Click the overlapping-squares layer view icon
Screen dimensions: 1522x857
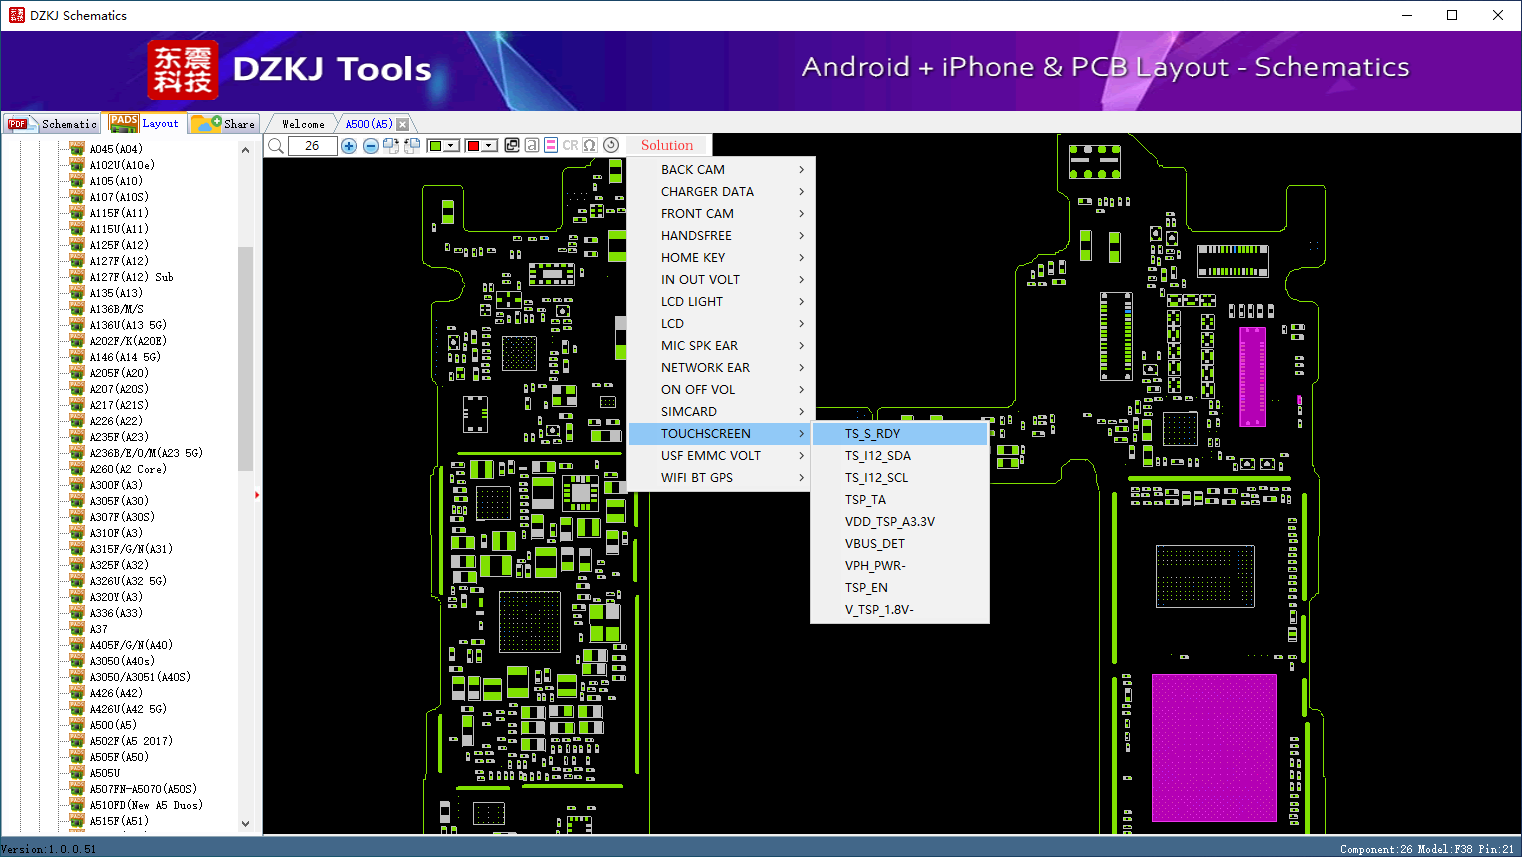512,145
